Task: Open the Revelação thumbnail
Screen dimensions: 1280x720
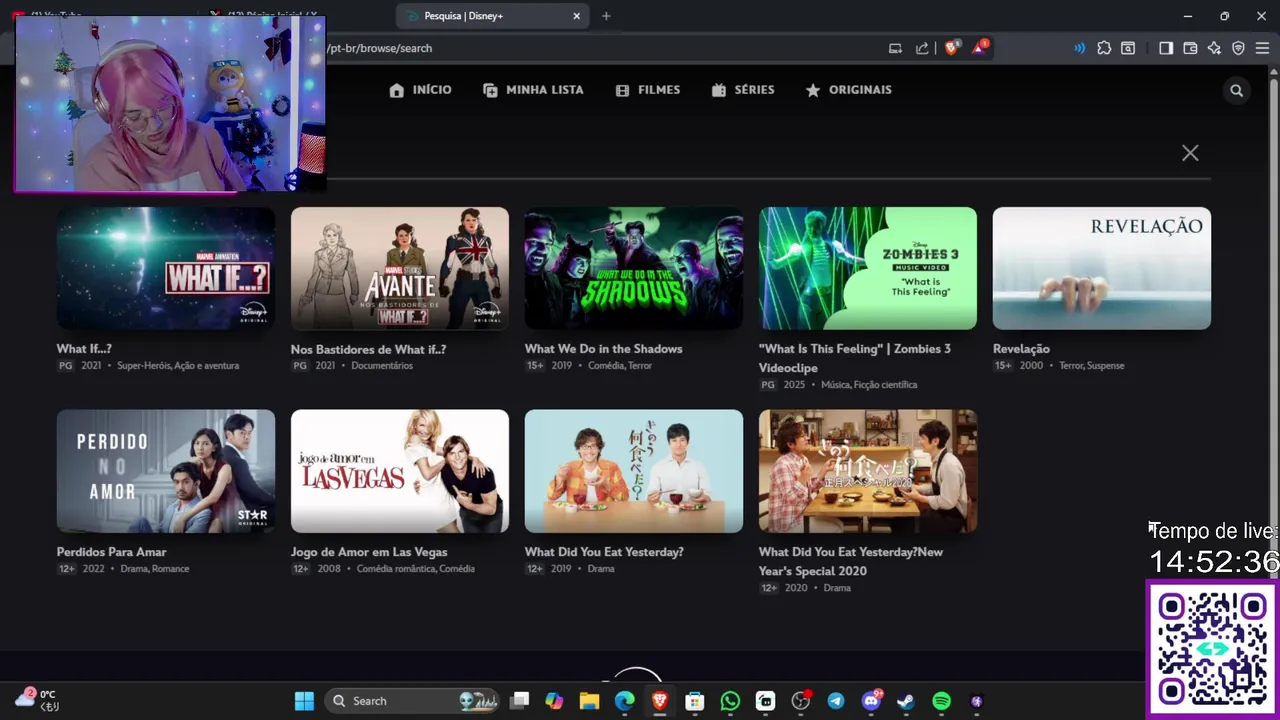Action: [1102, 268]
